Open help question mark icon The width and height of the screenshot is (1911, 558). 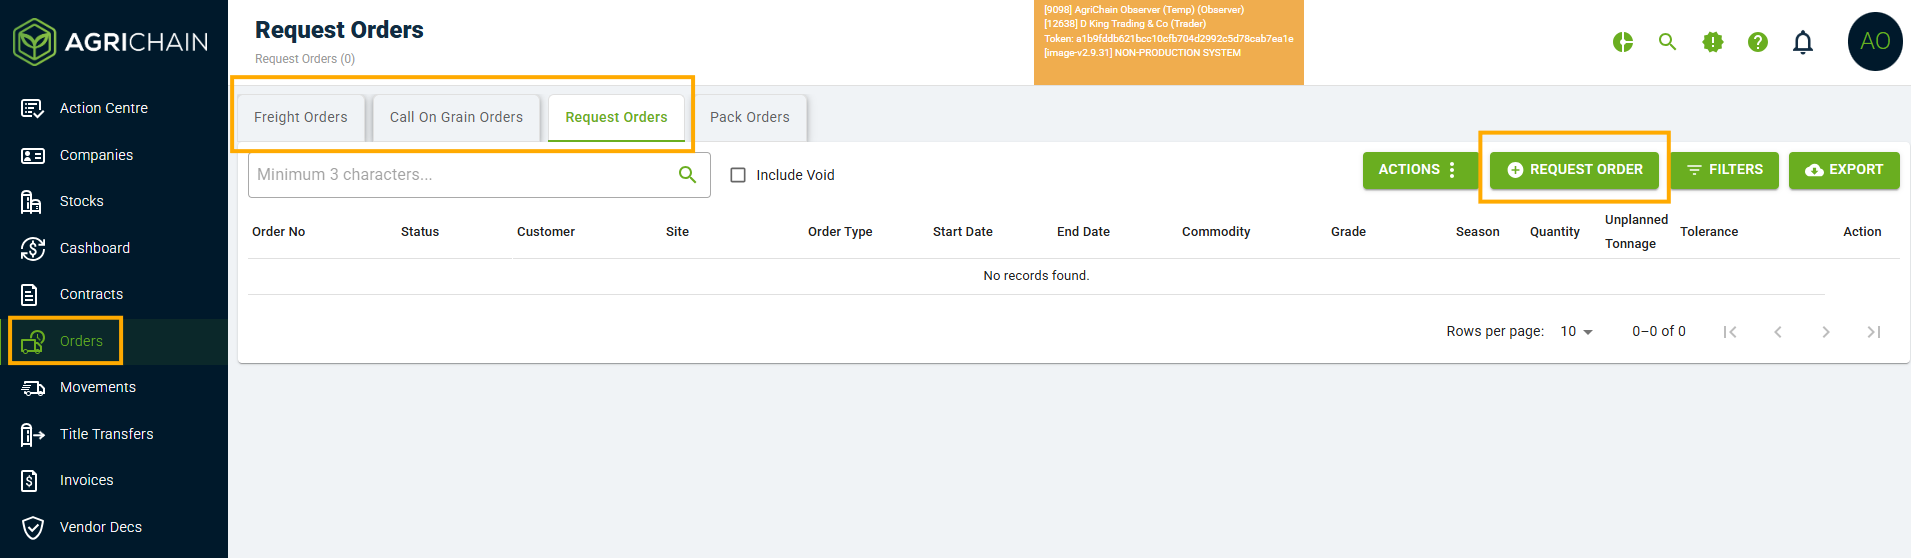[1758, 42]
